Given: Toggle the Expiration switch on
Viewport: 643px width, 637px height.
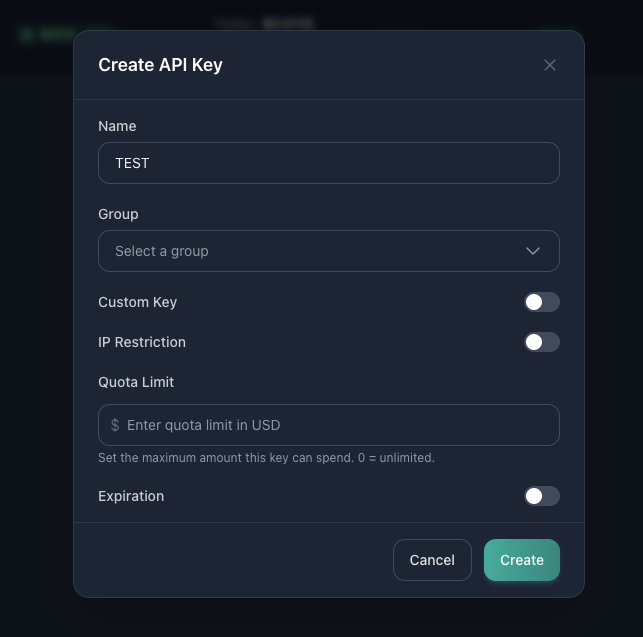Looking at the screenshot, I should [x=541, y=496].
